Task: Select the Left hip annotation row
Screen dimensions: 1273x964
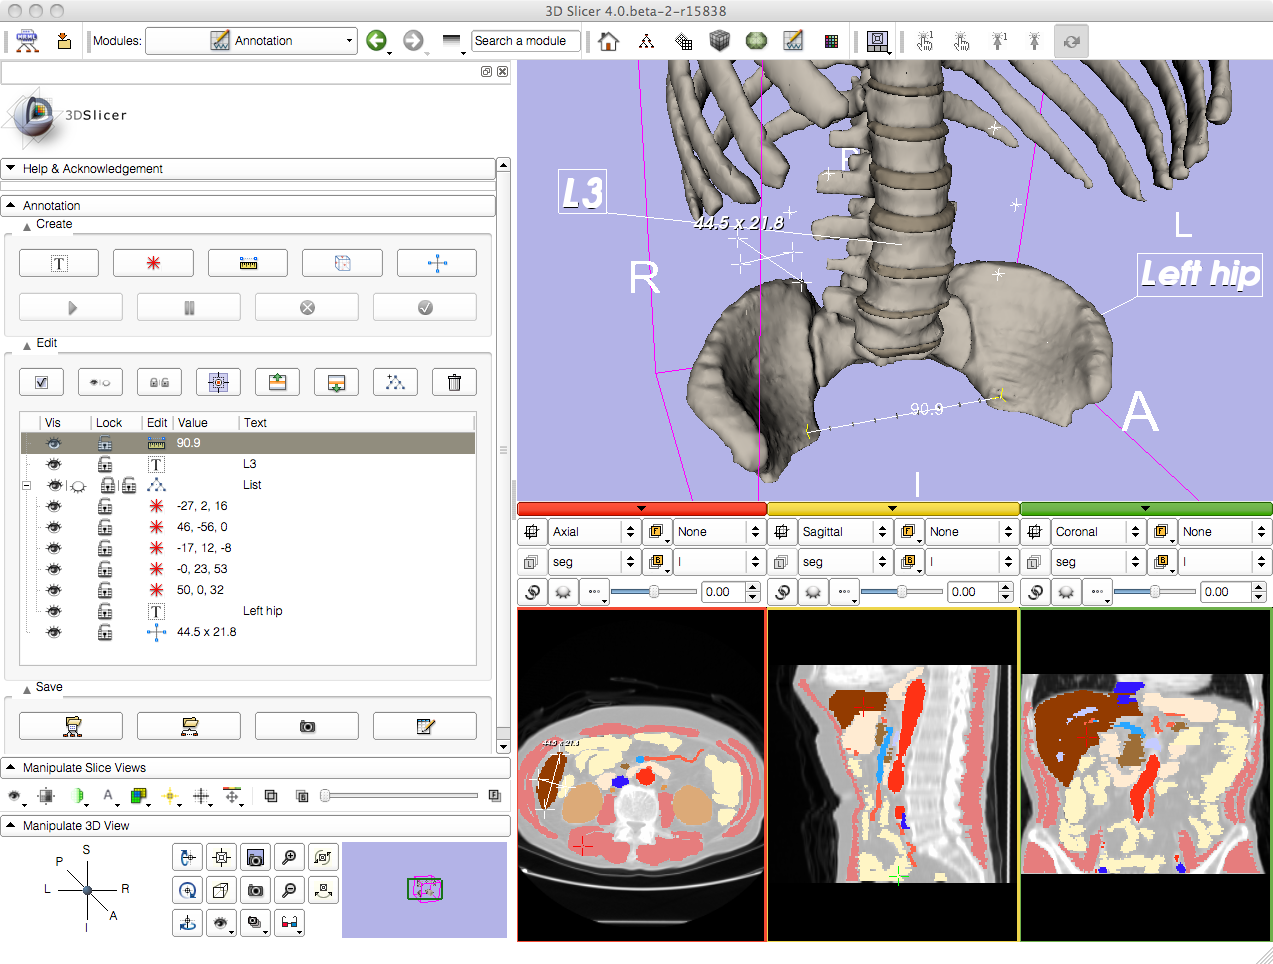Action: tap(262, 611)
